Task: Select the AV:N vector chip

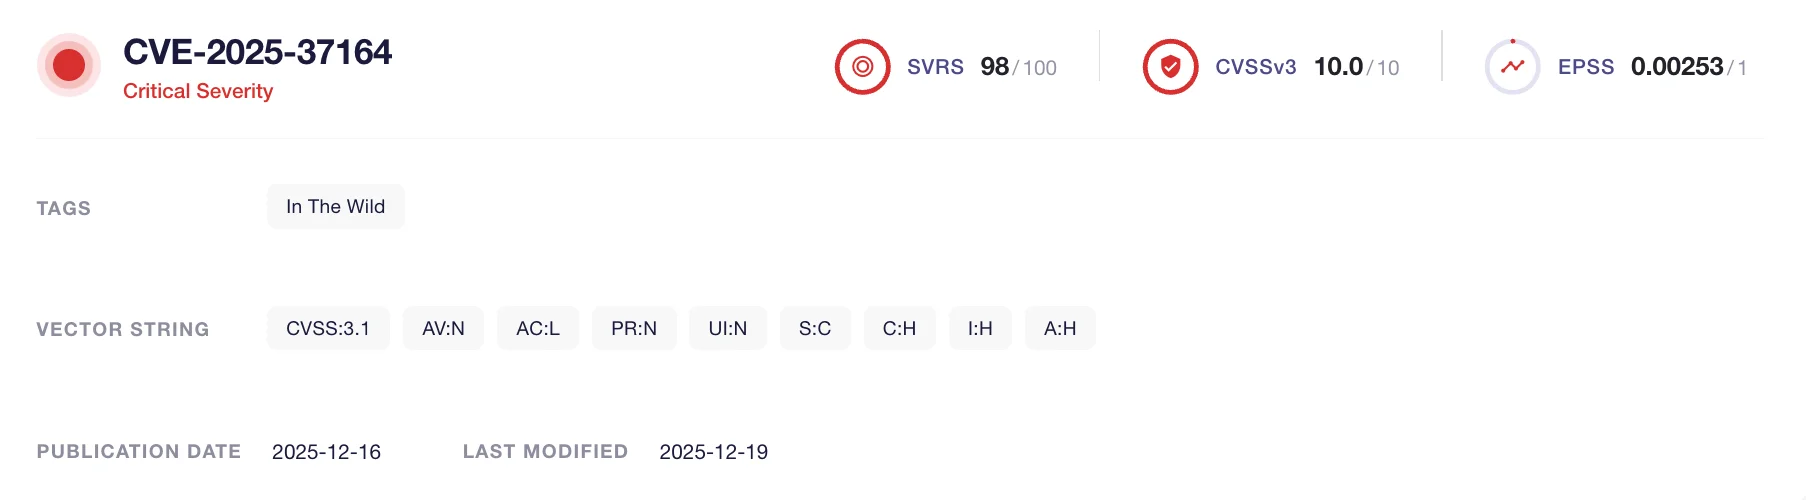Action: (x=443, y=328)
